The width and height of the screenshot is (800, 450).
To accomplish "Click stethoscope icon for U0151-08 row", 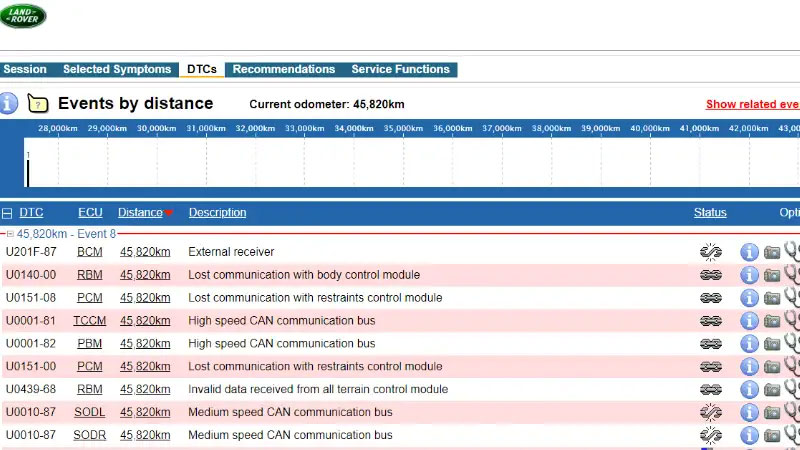I will click(792, 298).
